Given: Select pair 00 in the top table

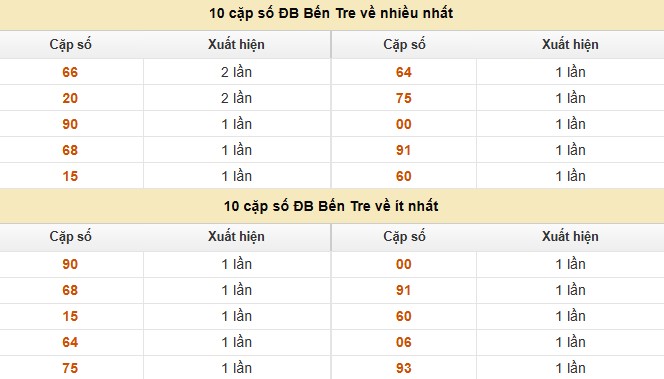Looking at the screenshot, I should tap(404, 124).
